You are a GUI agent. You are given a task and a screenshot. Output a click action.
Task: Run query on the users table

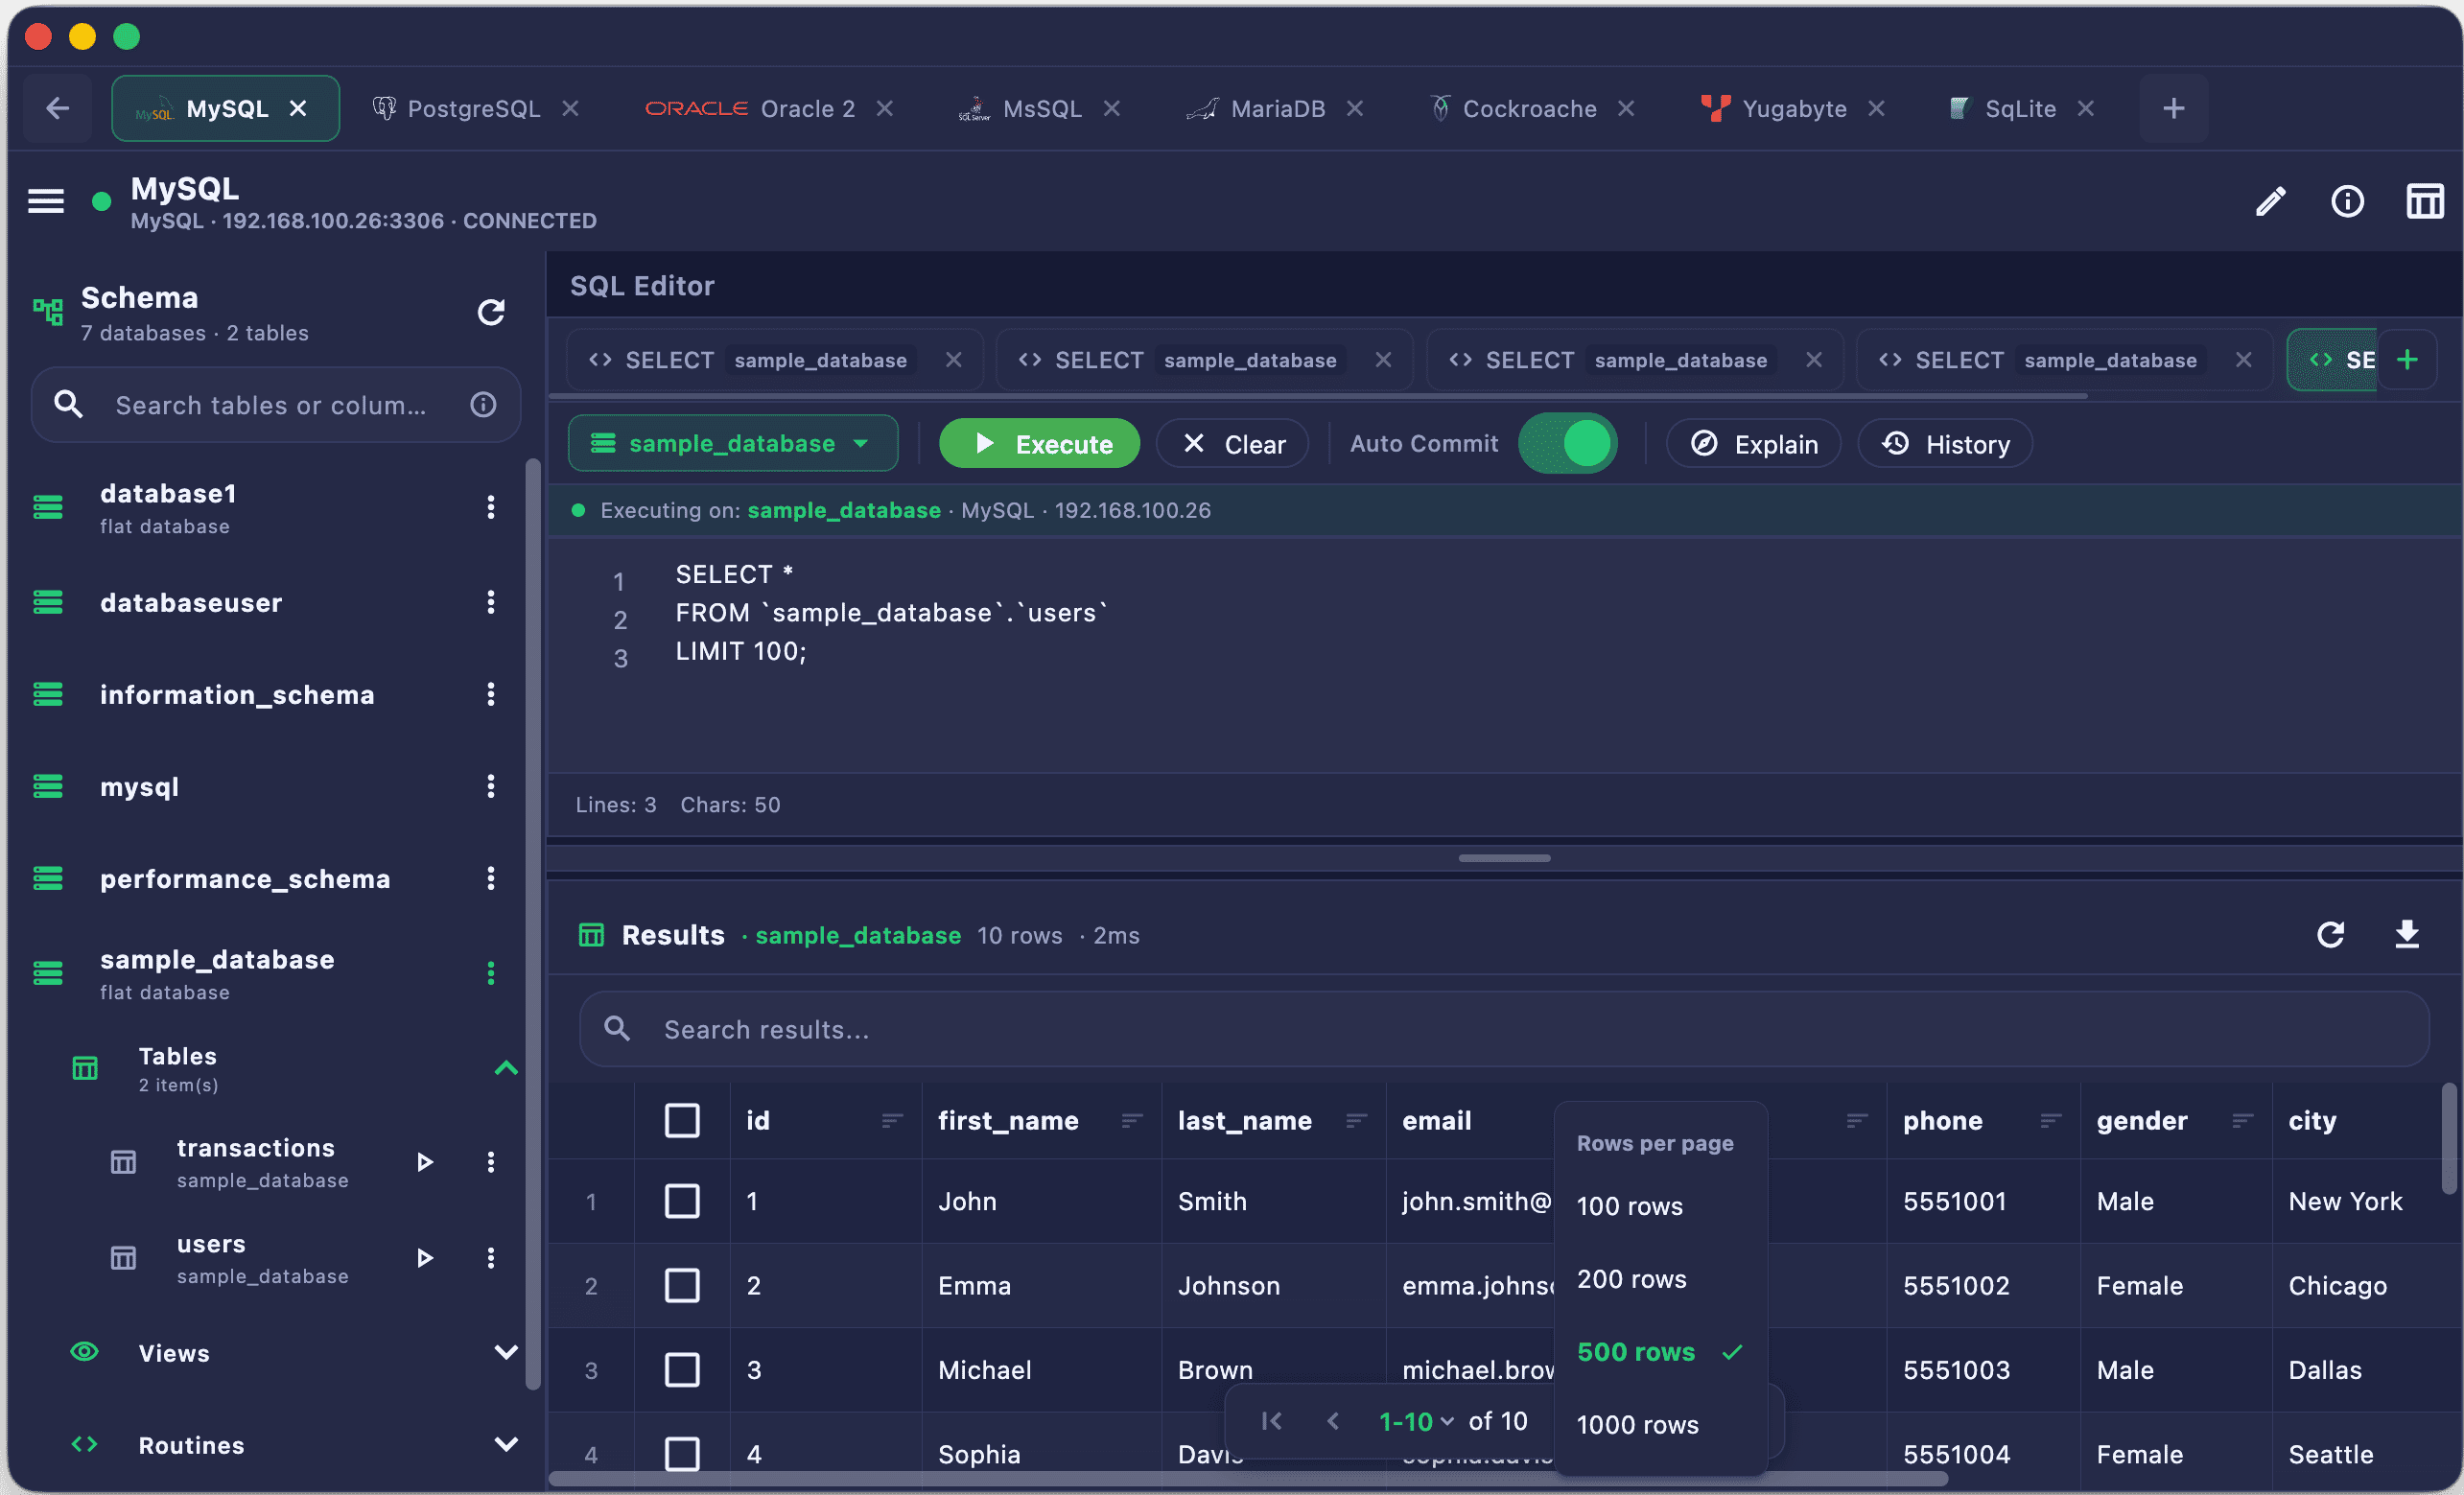tap(425, 1258)
